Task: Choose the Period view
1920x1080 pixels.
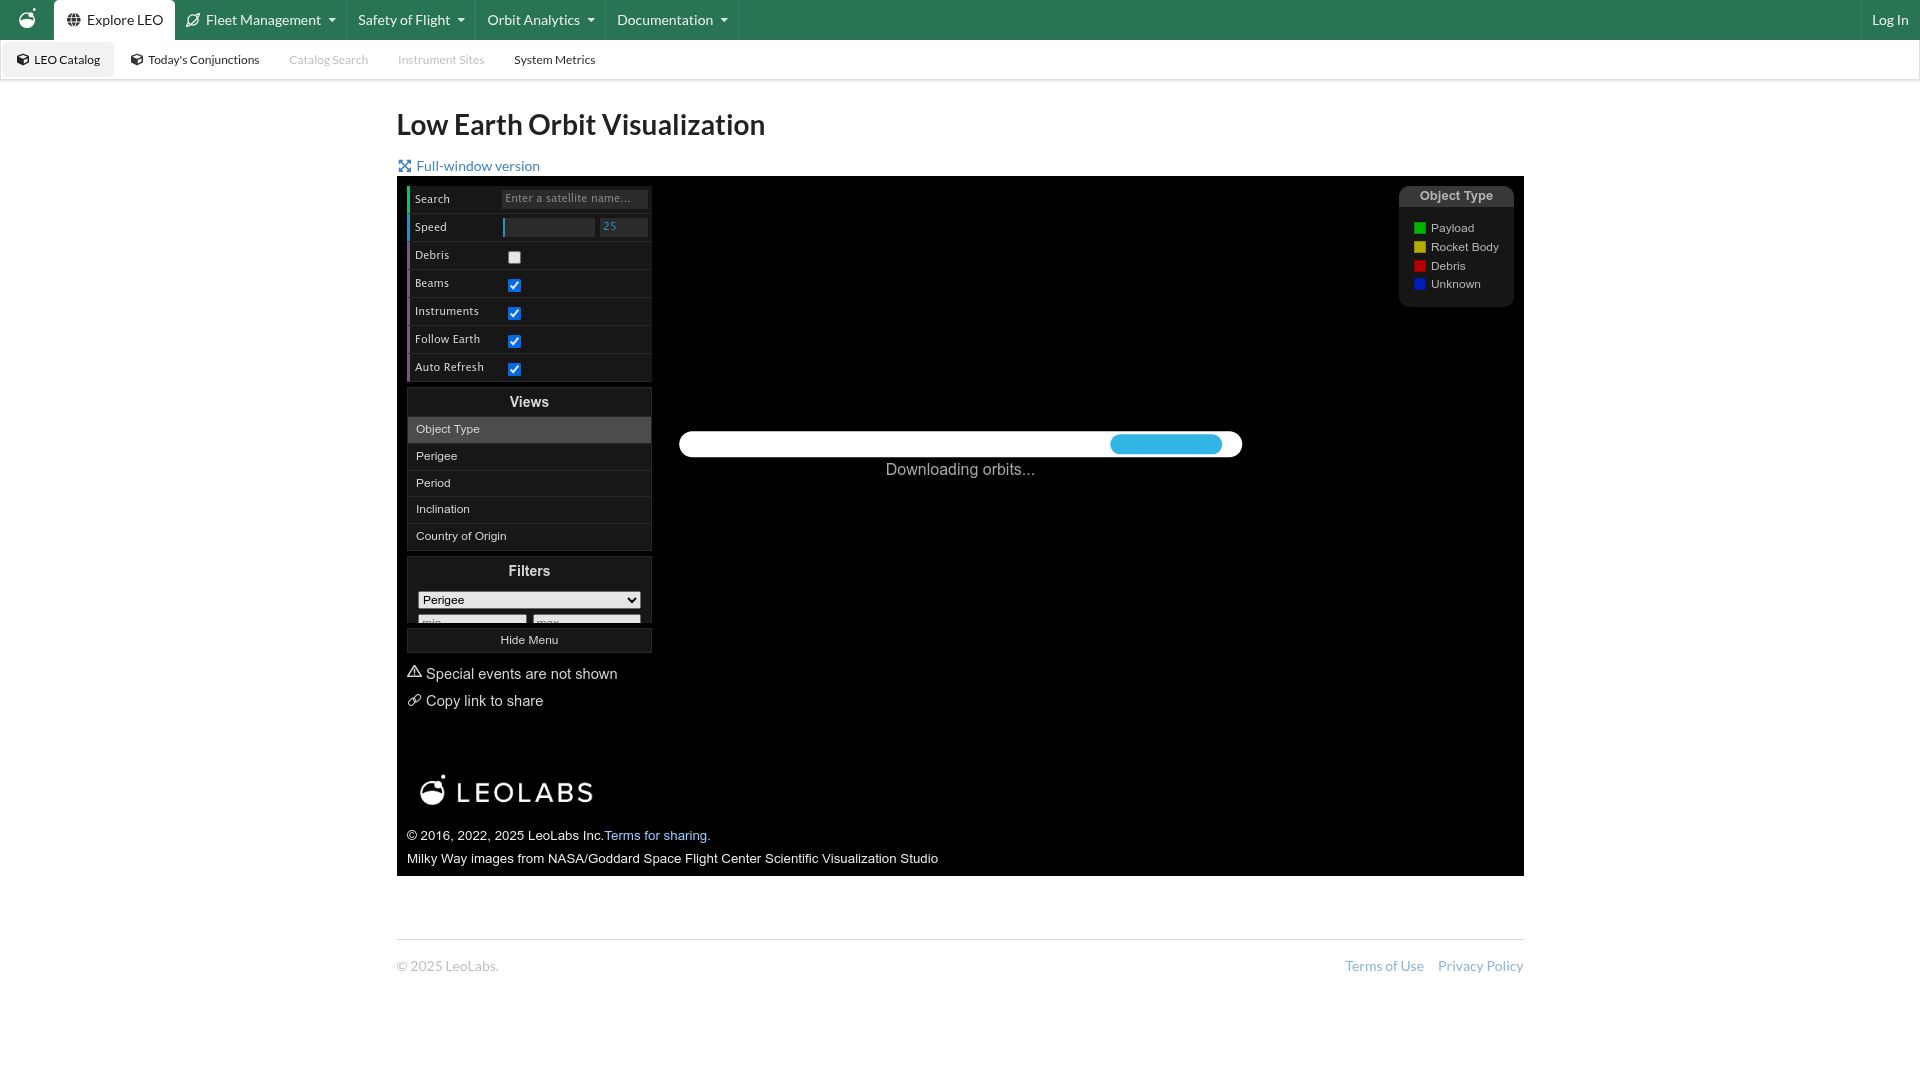Action: point(529,483)
